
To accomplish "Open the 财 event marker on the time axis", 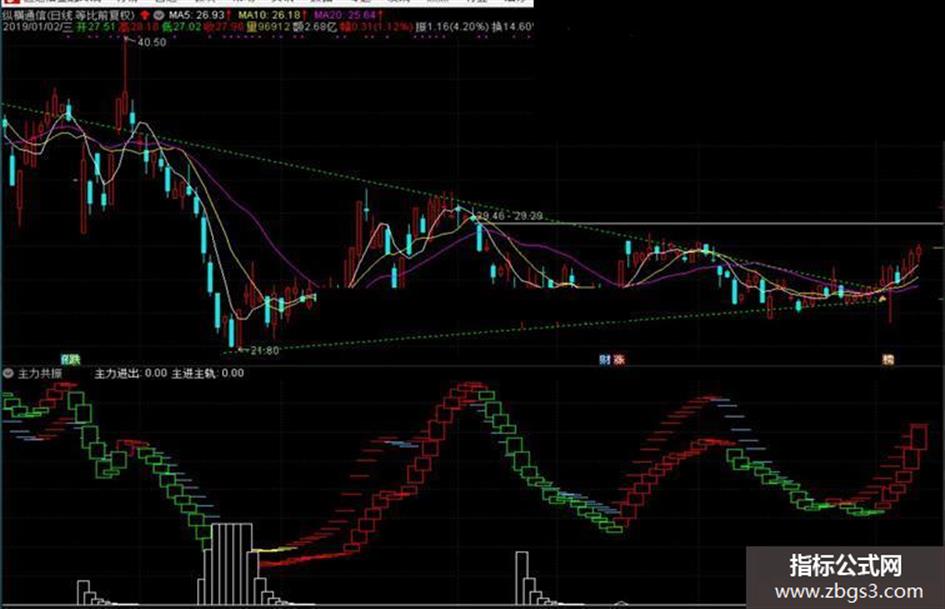I will point(604,360).
